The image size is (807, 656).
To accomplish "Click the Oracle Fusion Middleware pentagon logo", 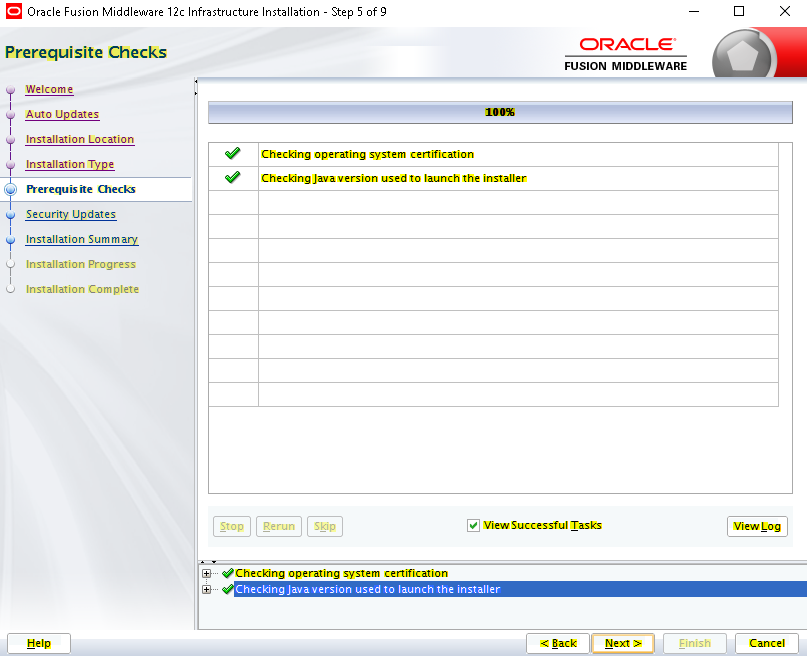I will [743, 54].
